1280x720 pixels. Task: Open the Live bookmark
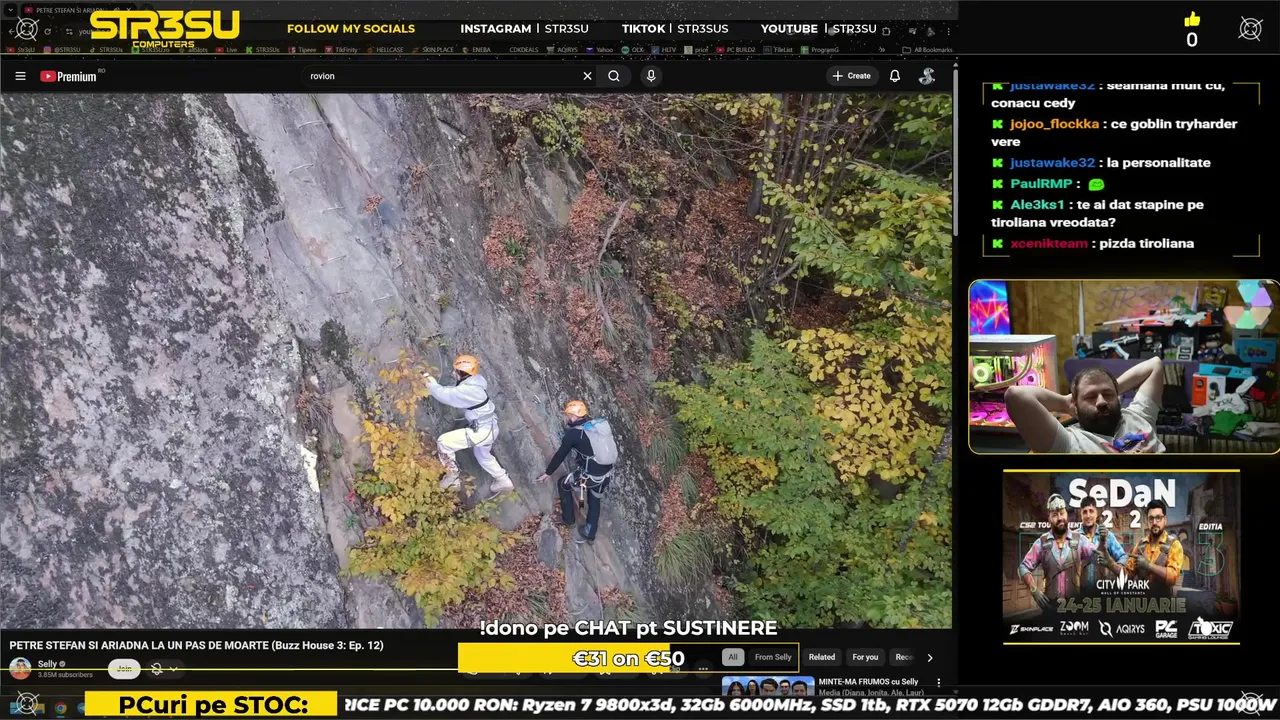[x=226, y=50]
